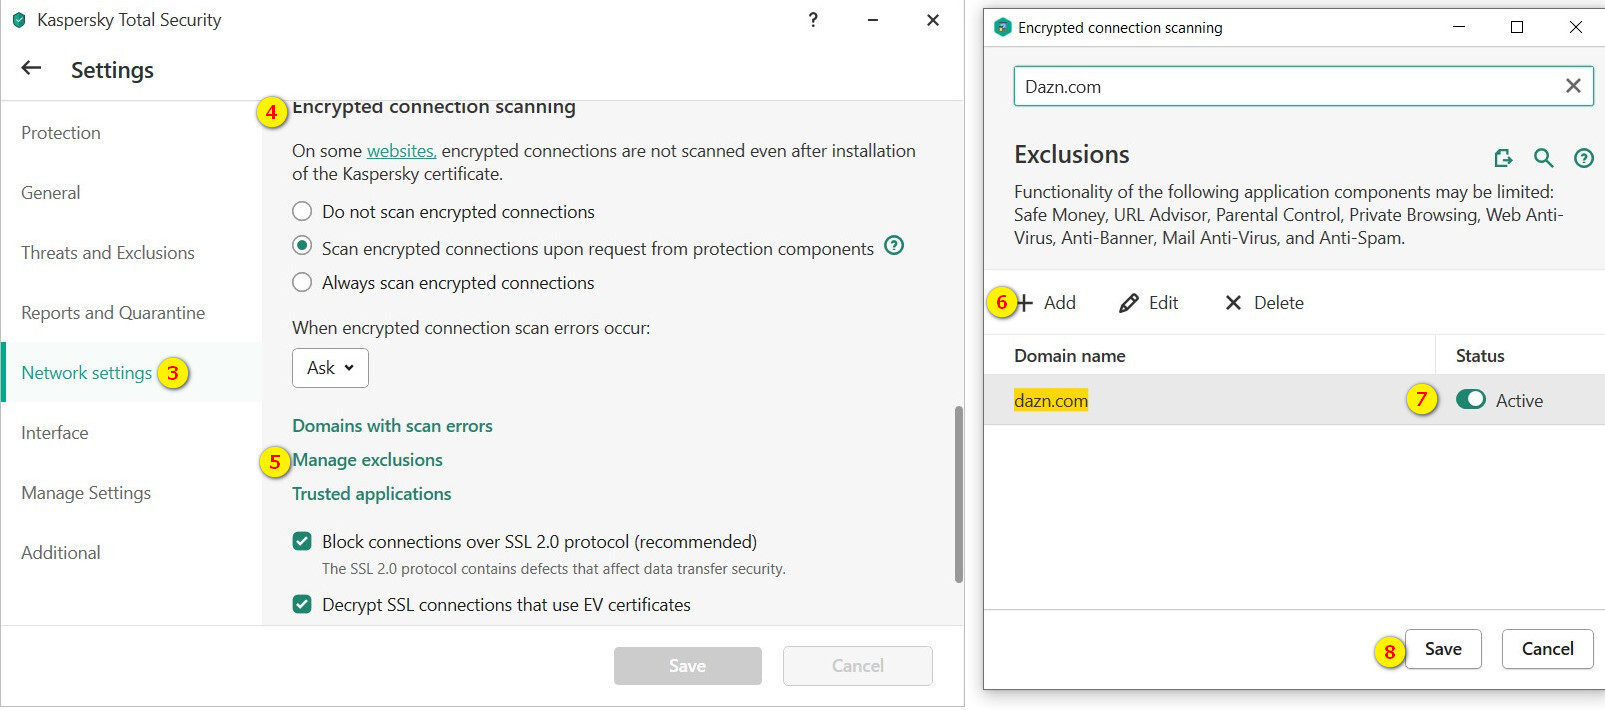Open the Ask scan errors dropdown
The image size is (1605, 710).
[x=330, y=368]
